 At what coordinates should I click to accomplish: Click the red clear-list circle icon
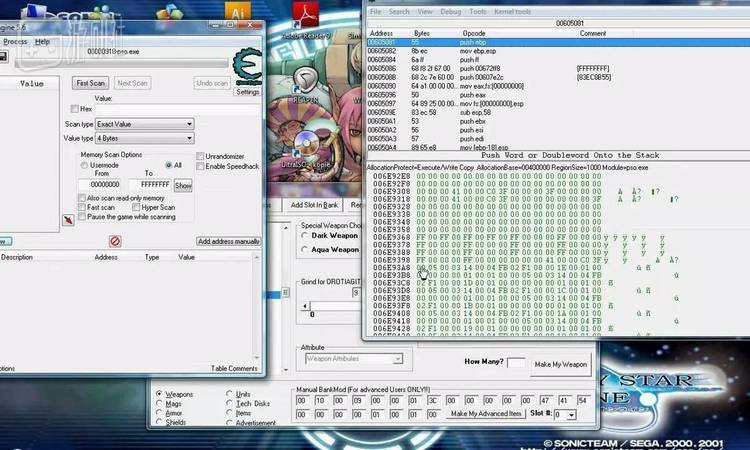click(x=115, y=241)
